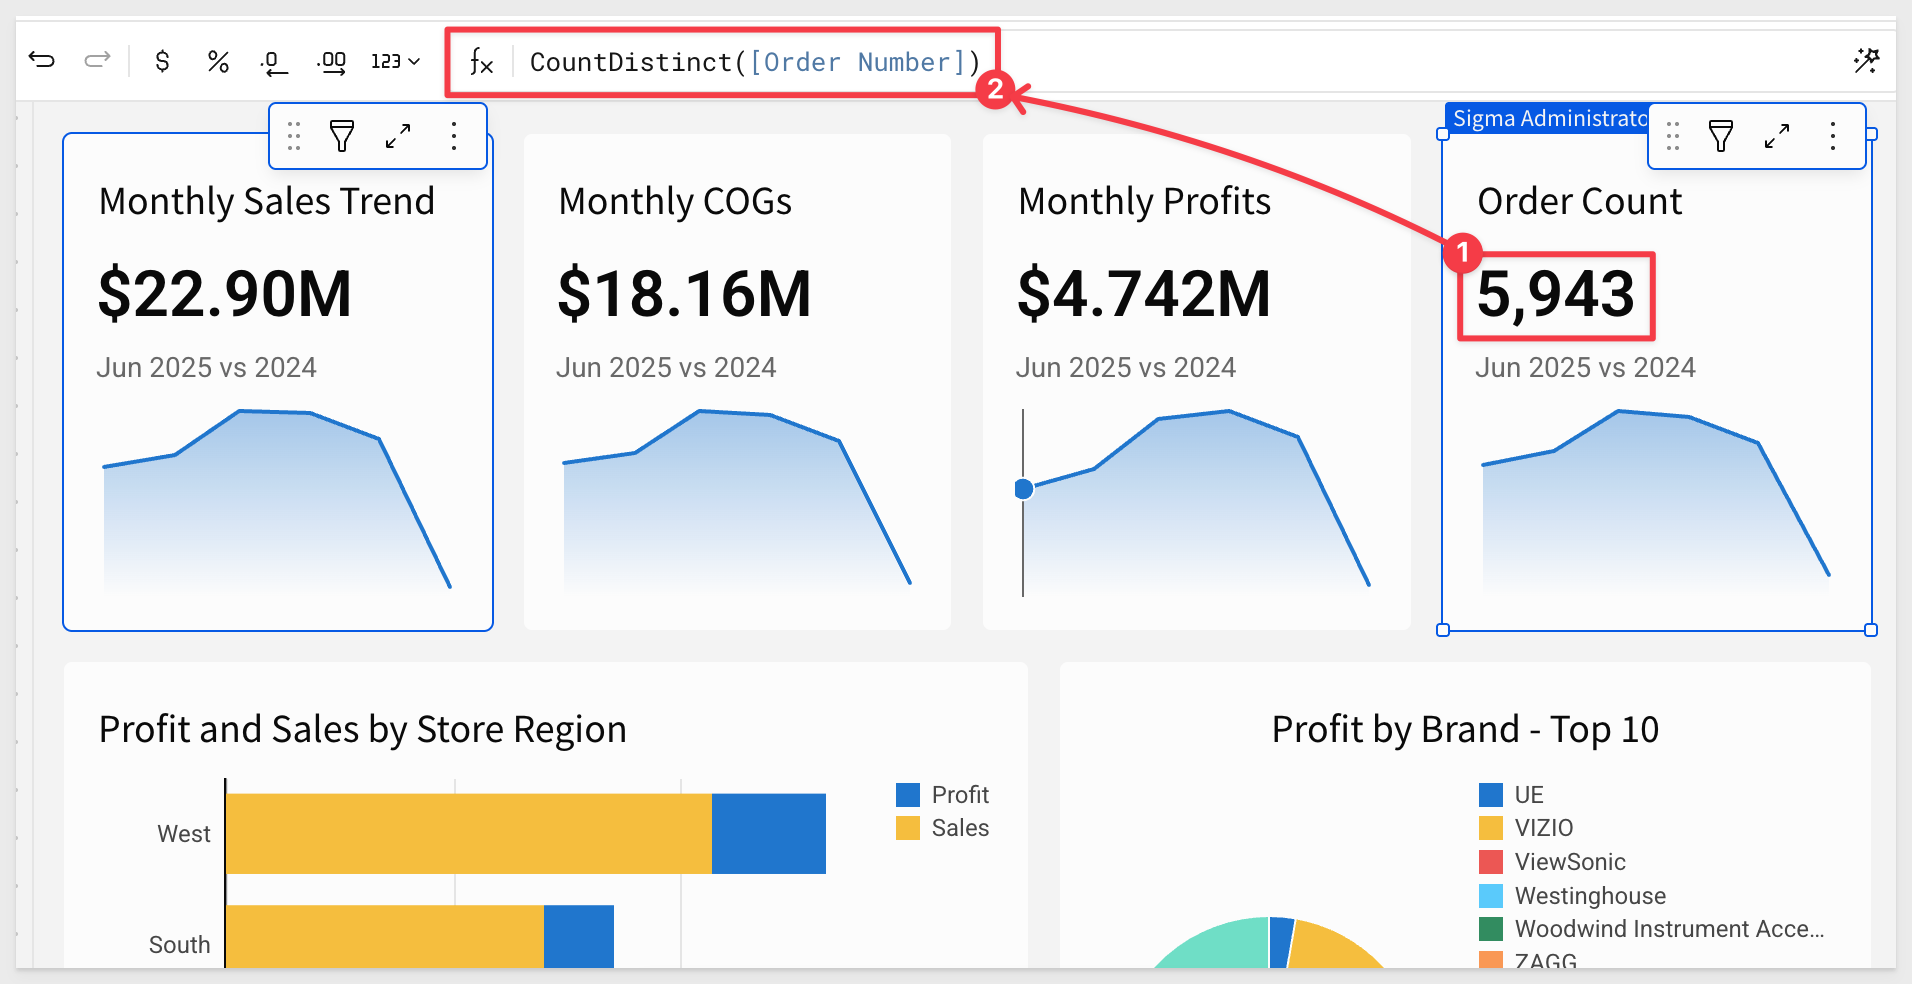This screenshot has width=1912, height=984.
Task: Undo the last action
Action: pos(42,61)
